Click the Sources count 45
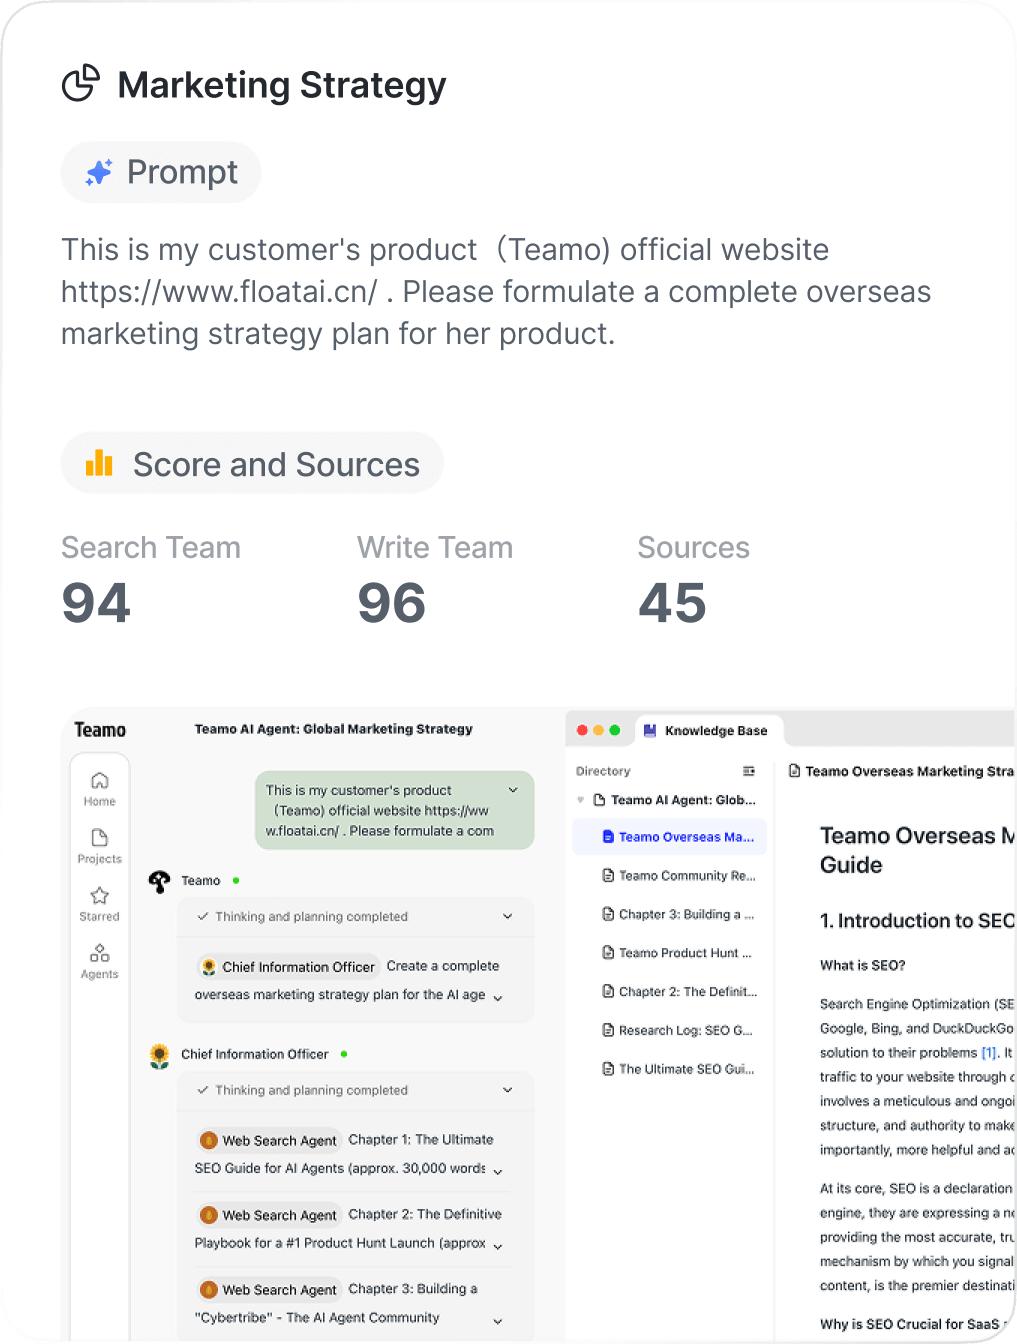Viewport: 1017px width, 1344px height. click(672, 603)
